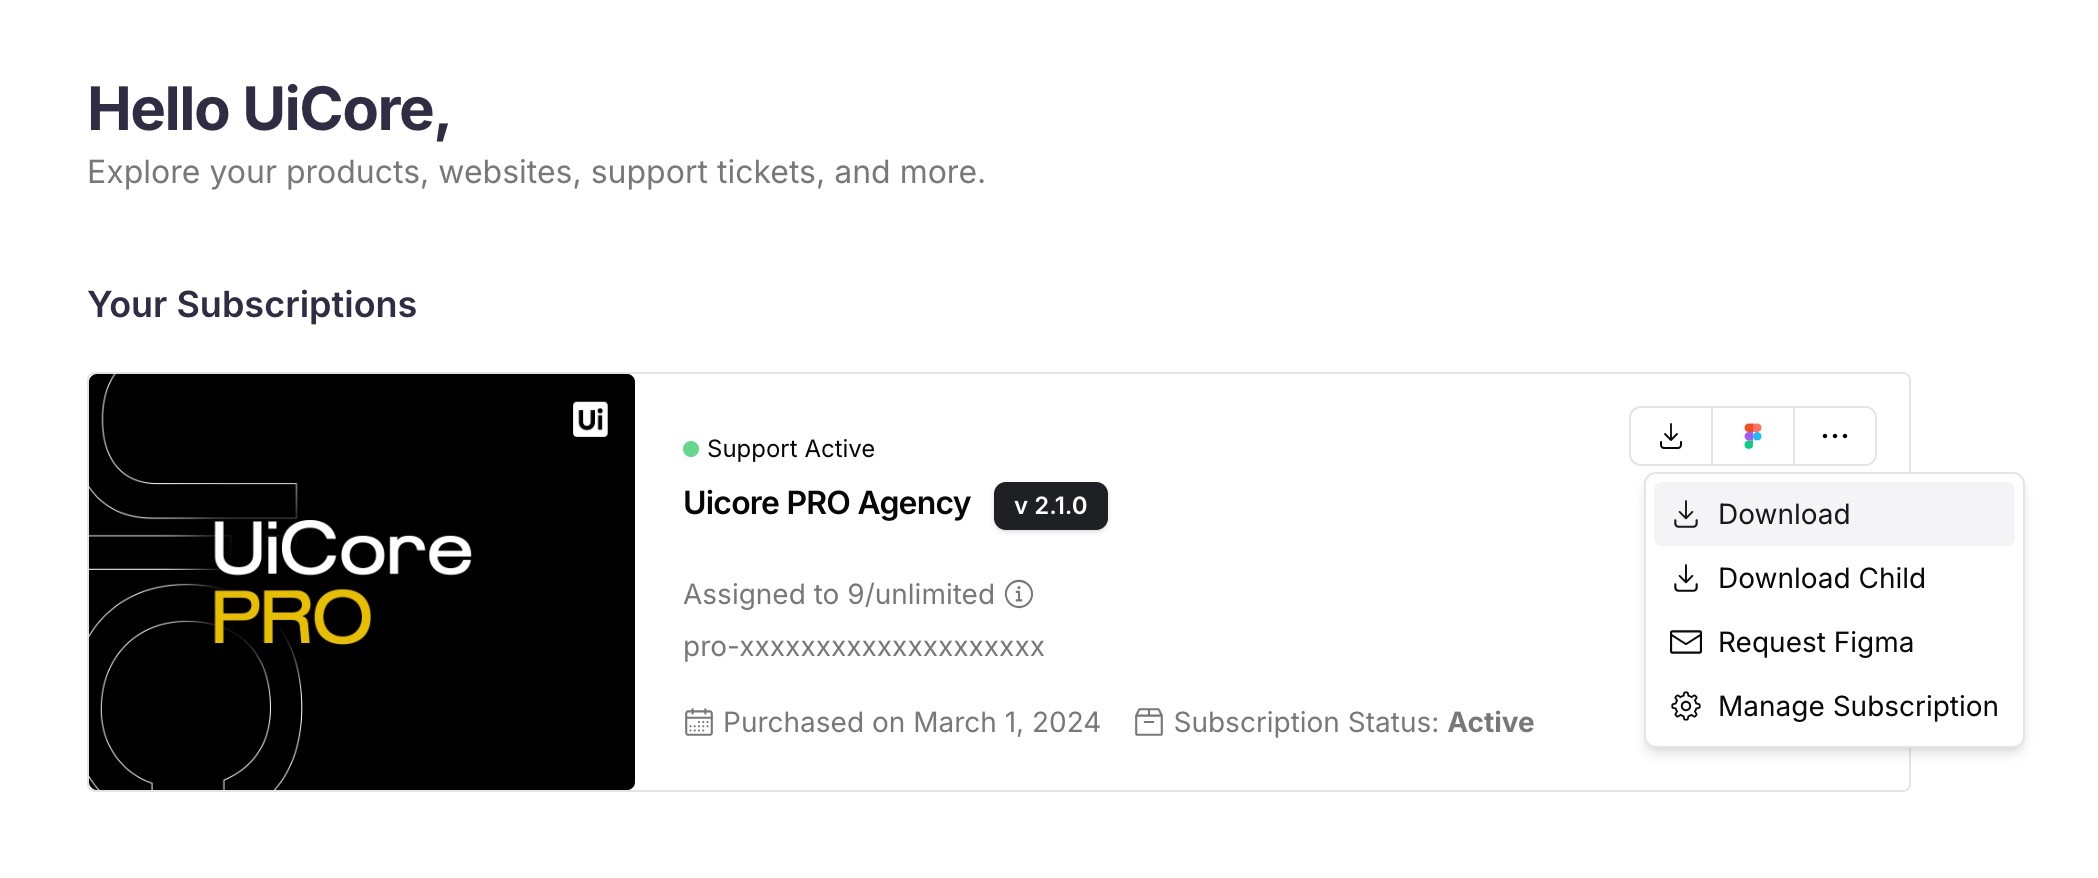Click the download icon in the toolbar
The width and height of the screenshot is (2098, 878).
(x=1671, y=436)
